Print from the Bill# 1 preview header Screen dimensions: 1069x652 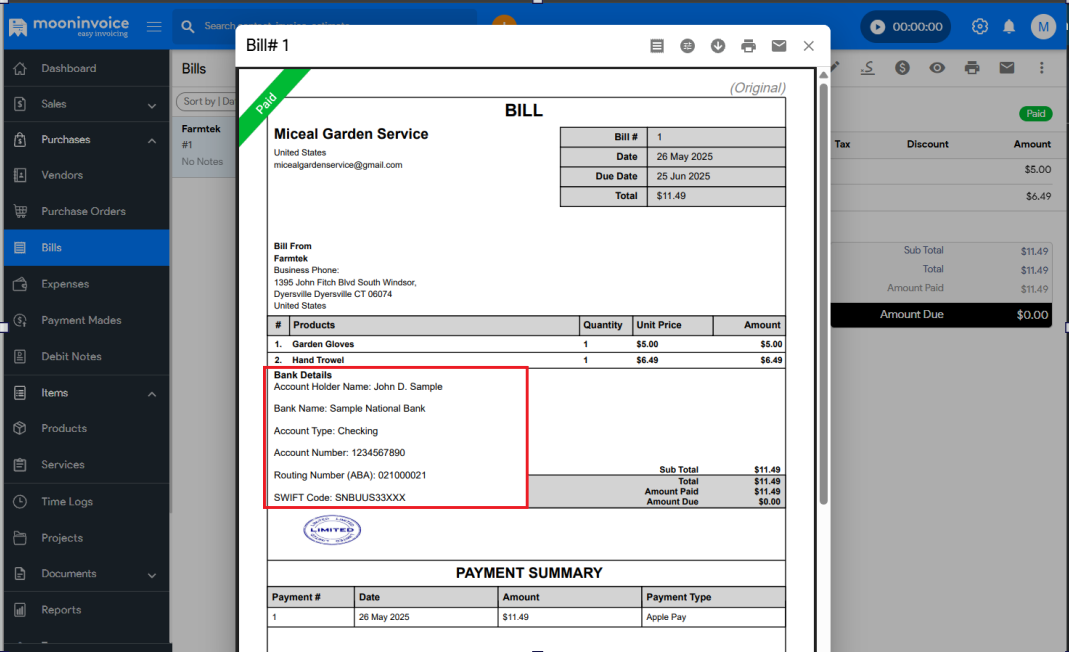coord(749,46)
